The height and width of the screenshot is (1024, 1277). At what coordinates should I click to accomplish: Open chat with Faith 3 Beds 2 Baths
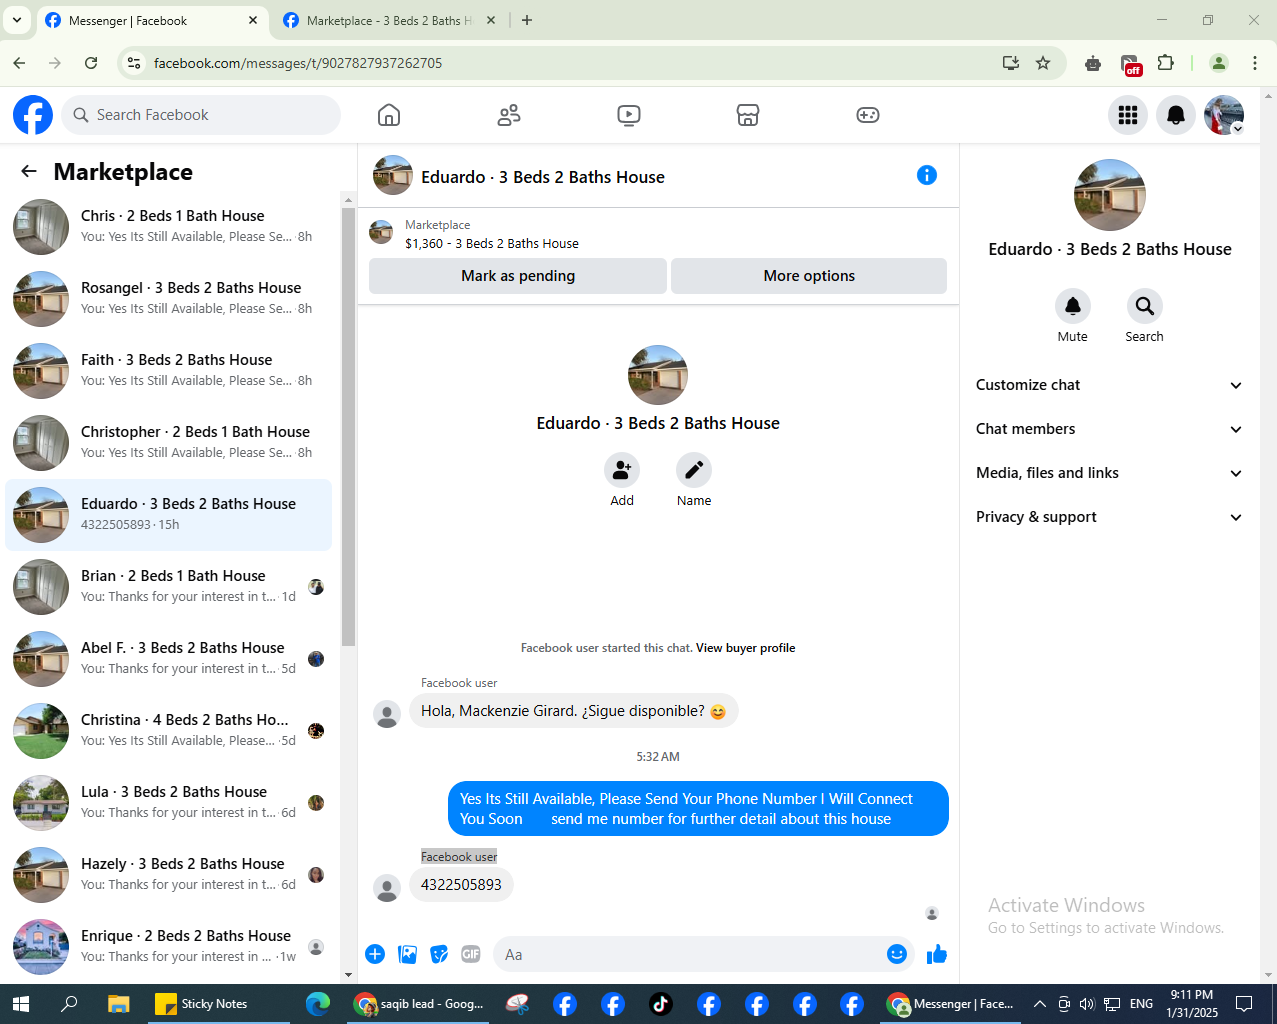[x=168, y=371]
